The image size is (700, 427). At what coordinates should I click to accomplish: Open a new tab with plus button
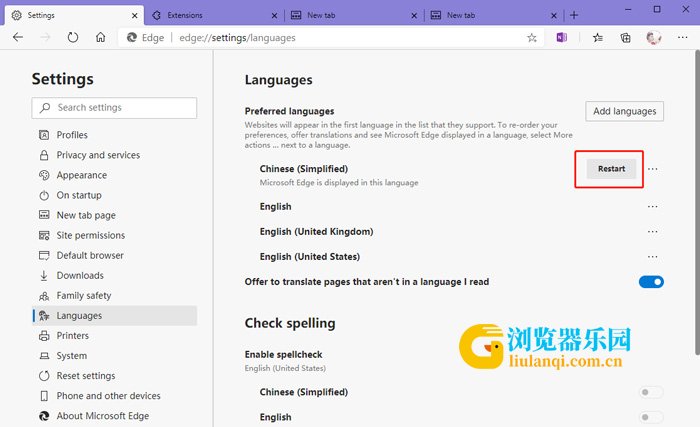click(574, 15)
